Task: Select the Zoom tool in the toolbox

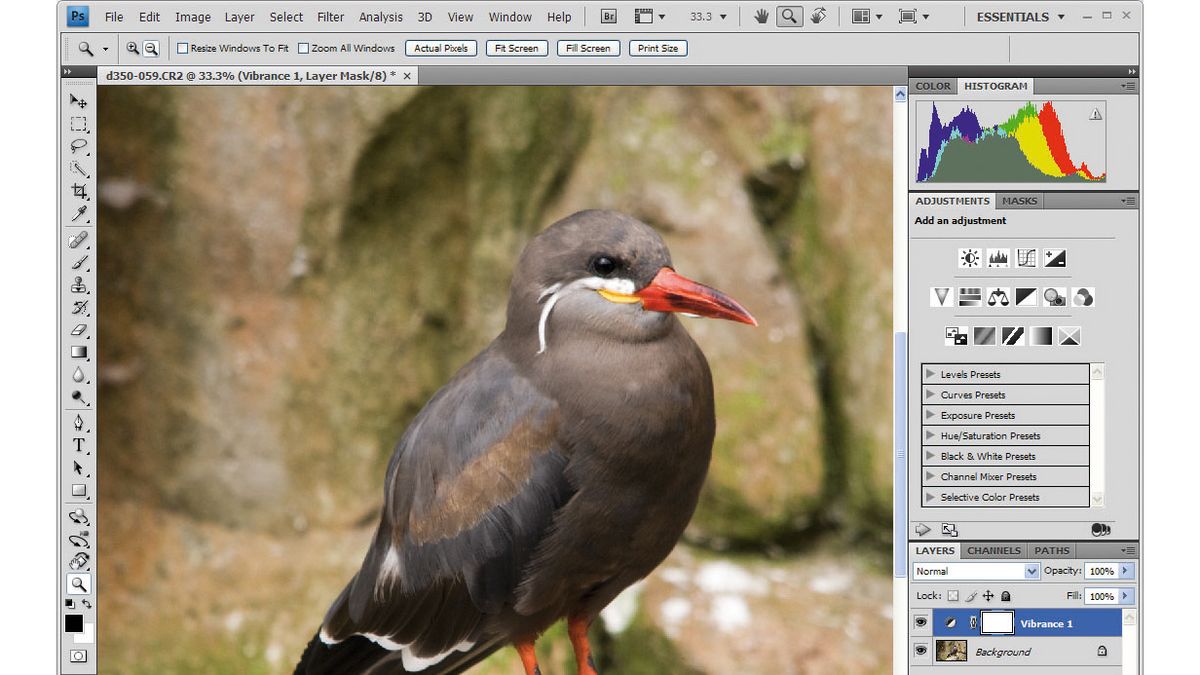Action: tap(79, 584)
